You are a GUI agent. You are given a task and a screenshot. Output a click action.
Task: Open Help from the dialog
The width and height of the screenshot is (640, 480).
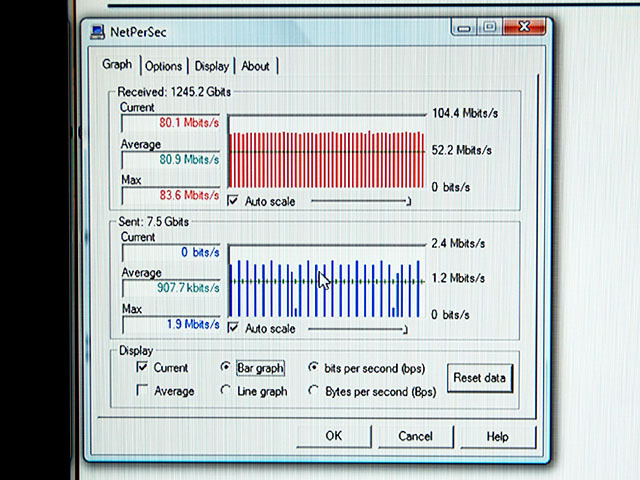point(498,437)
